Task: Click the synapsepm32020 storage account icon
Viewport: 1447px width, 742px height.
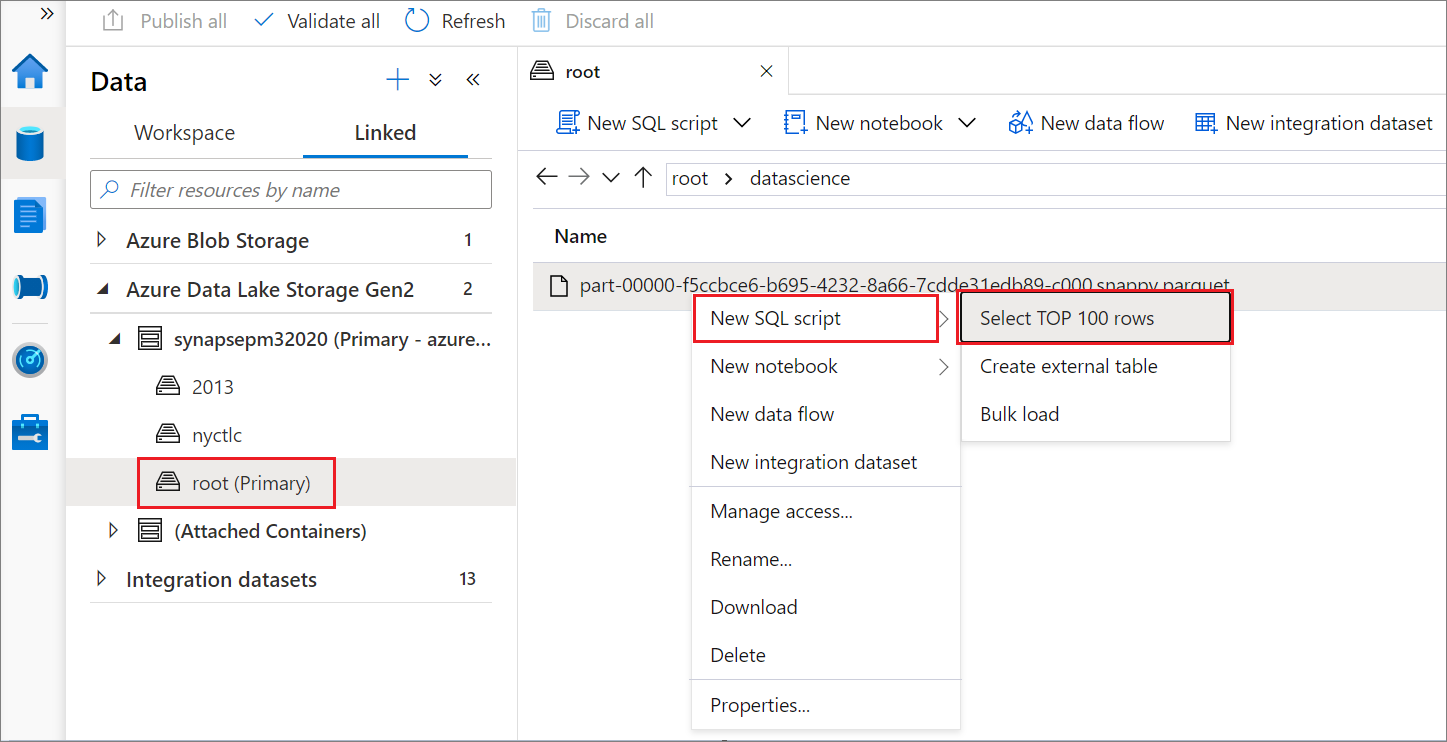Action: [150, 339]
